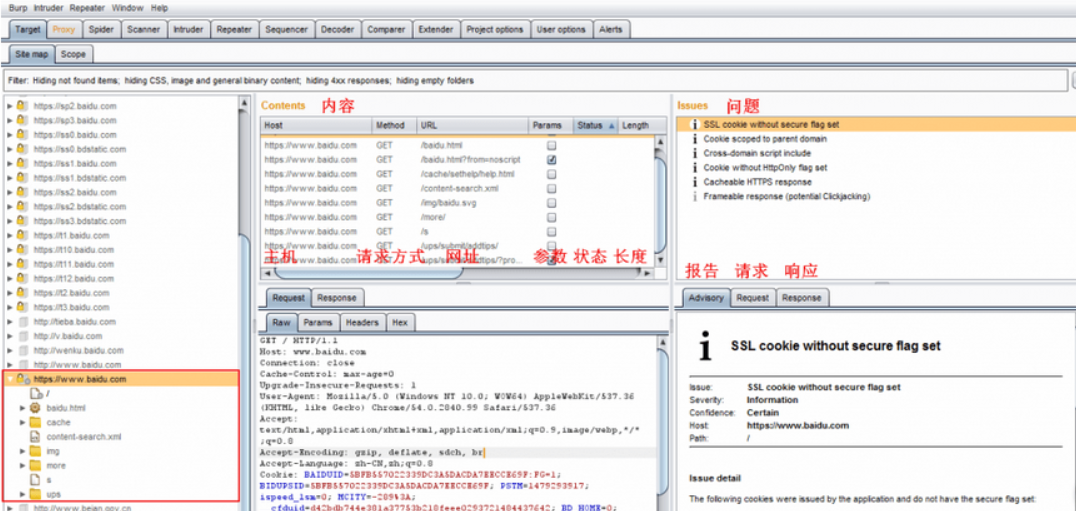Click the cache folder icon in site map

[x=36, y=422]
